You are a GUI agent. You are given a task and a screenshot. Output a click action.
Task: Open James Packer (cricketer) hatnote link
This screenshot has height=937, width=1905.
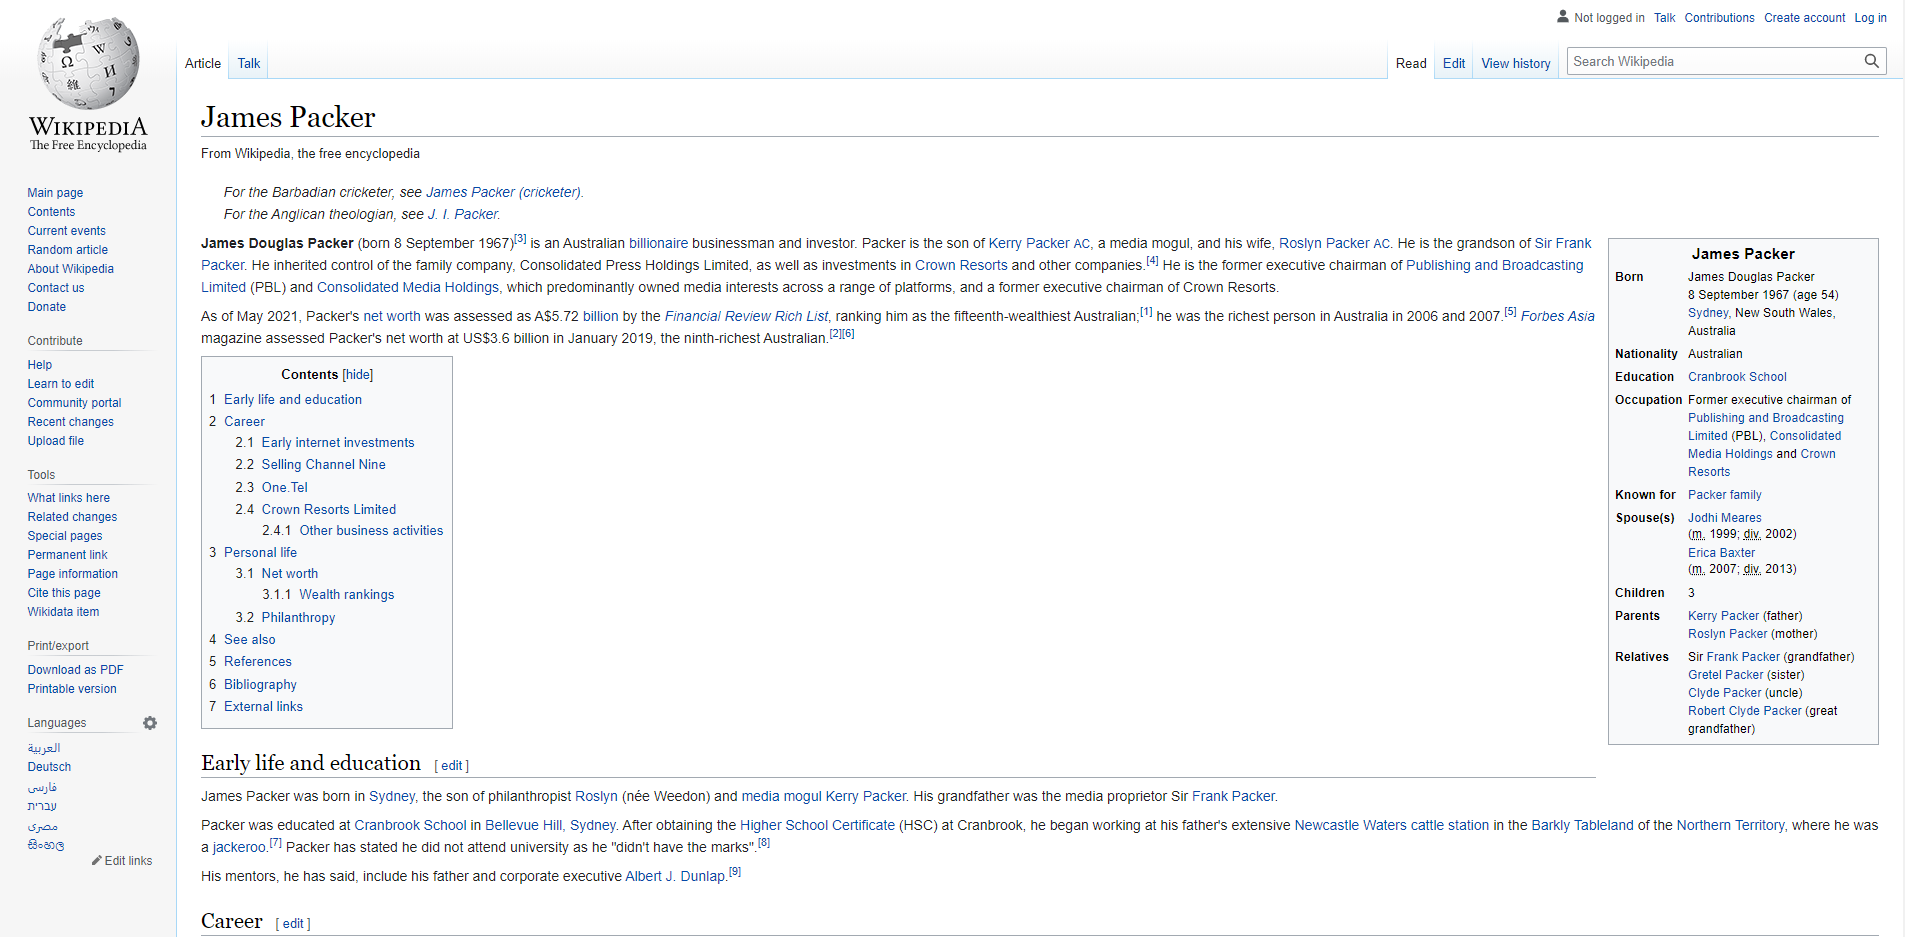pos(503,192)
